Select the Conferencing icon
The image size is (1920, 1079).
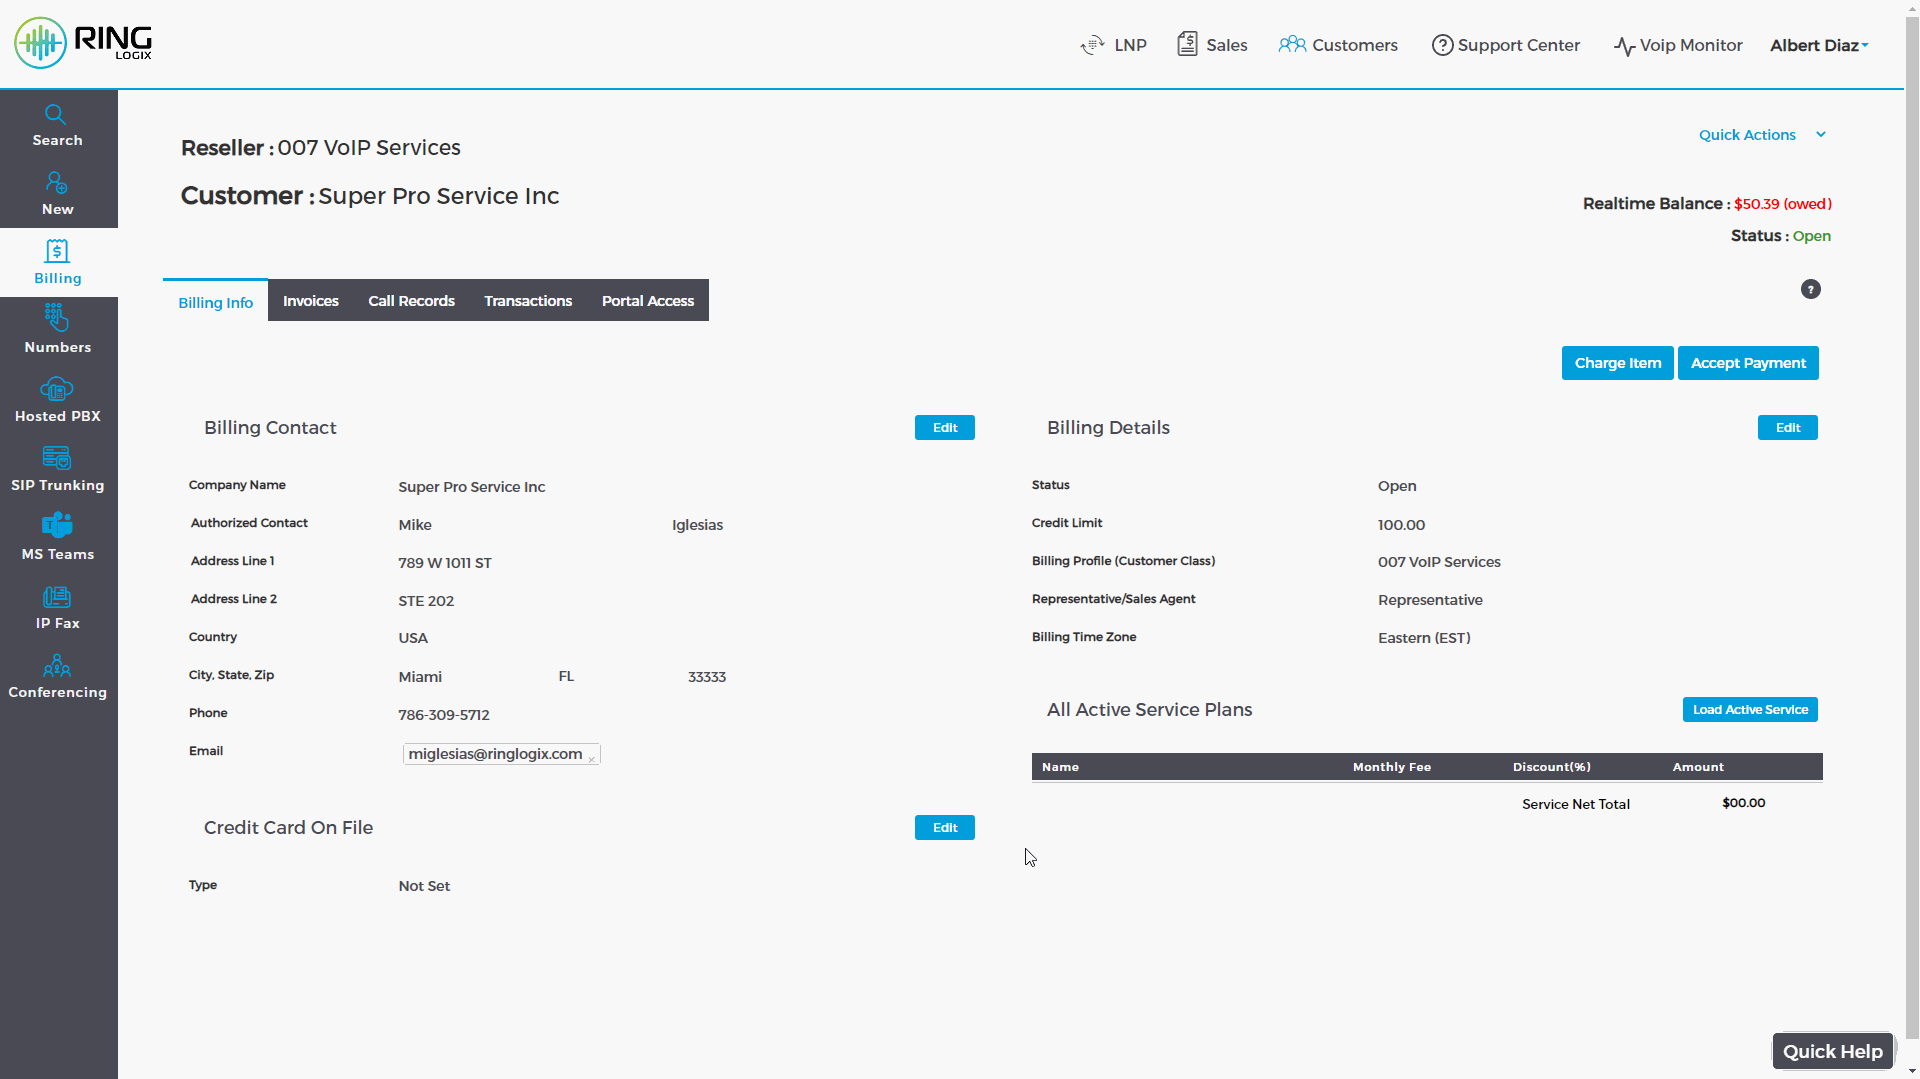click(57, 675)
